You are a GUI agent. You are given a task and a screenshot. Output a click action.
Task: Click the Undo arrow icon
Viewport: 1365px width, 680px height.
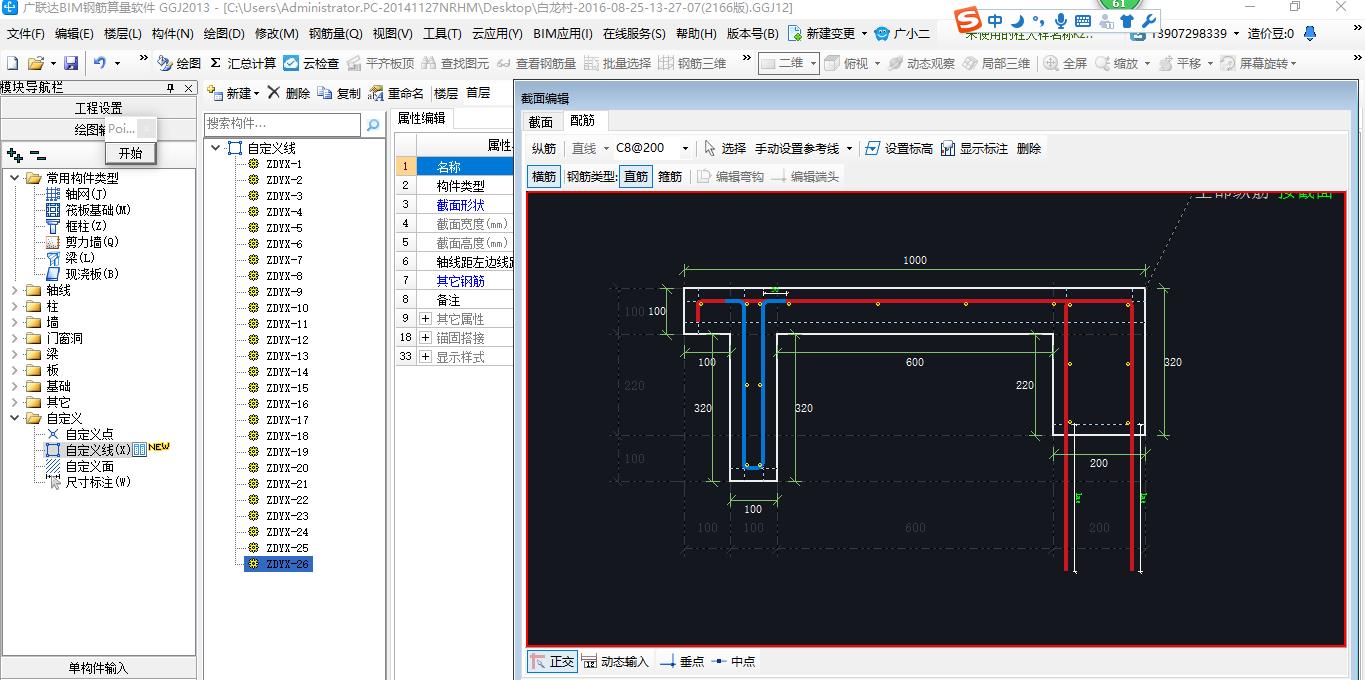(x=100, y=63)
